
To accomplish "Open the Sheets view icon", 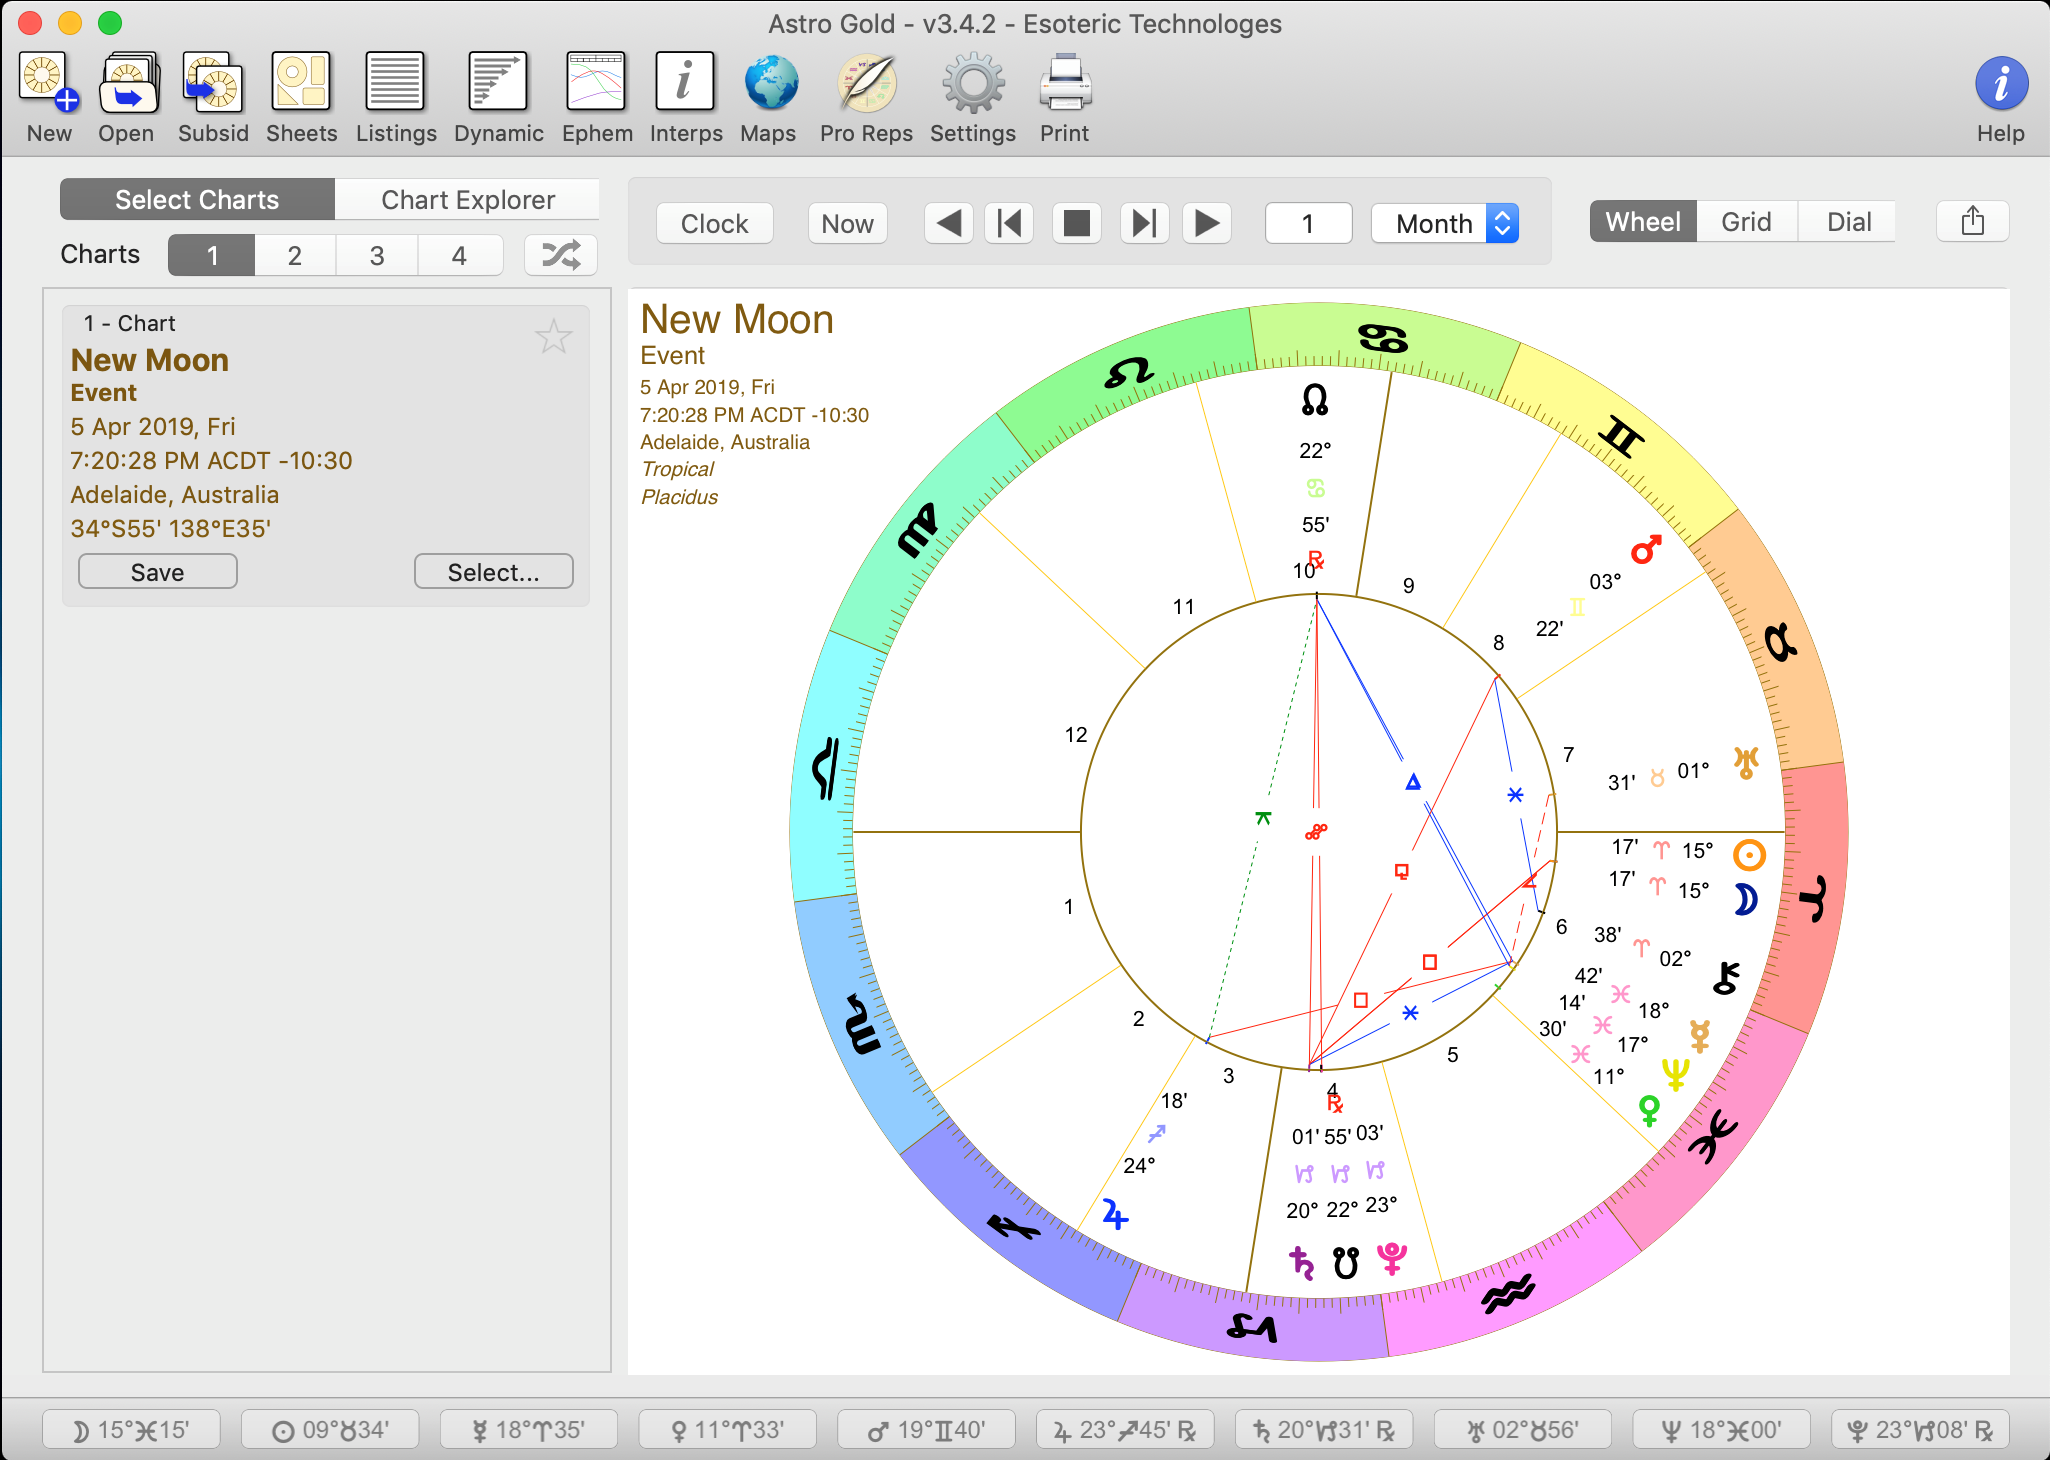I will coord(301,83).
